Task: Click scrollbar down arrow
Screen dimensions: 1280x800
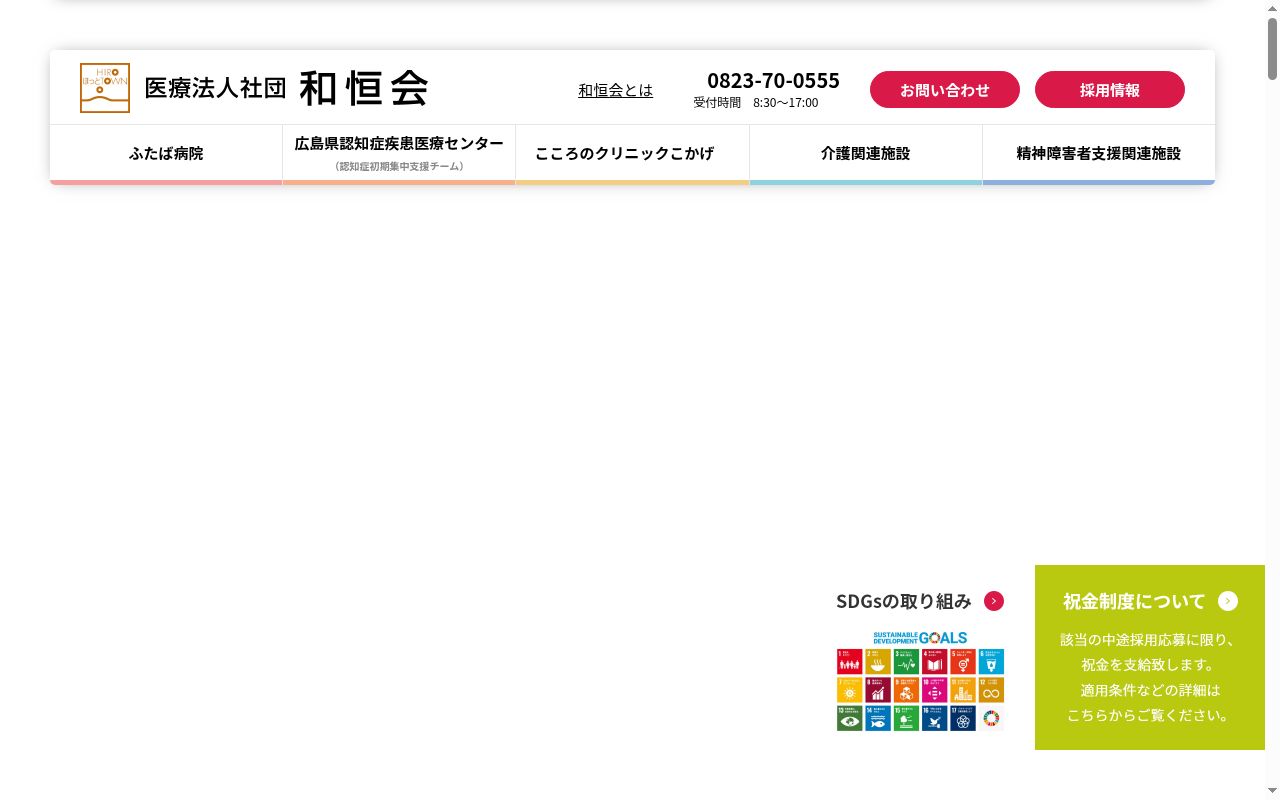Action: 1272,792
